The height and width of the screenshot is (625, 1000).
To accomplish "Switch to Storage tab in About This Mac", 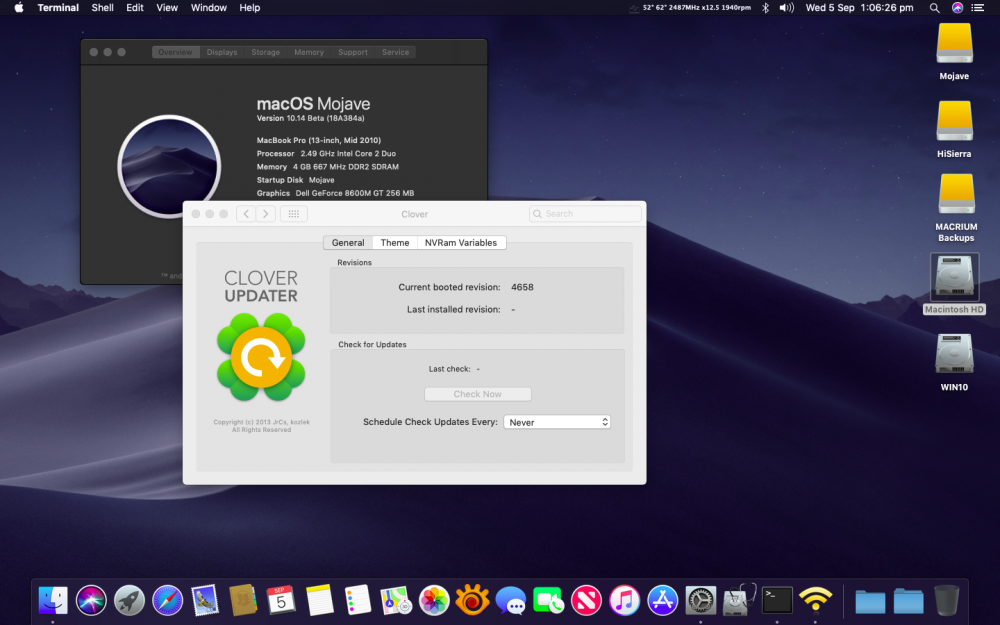I will pos(265,52).
